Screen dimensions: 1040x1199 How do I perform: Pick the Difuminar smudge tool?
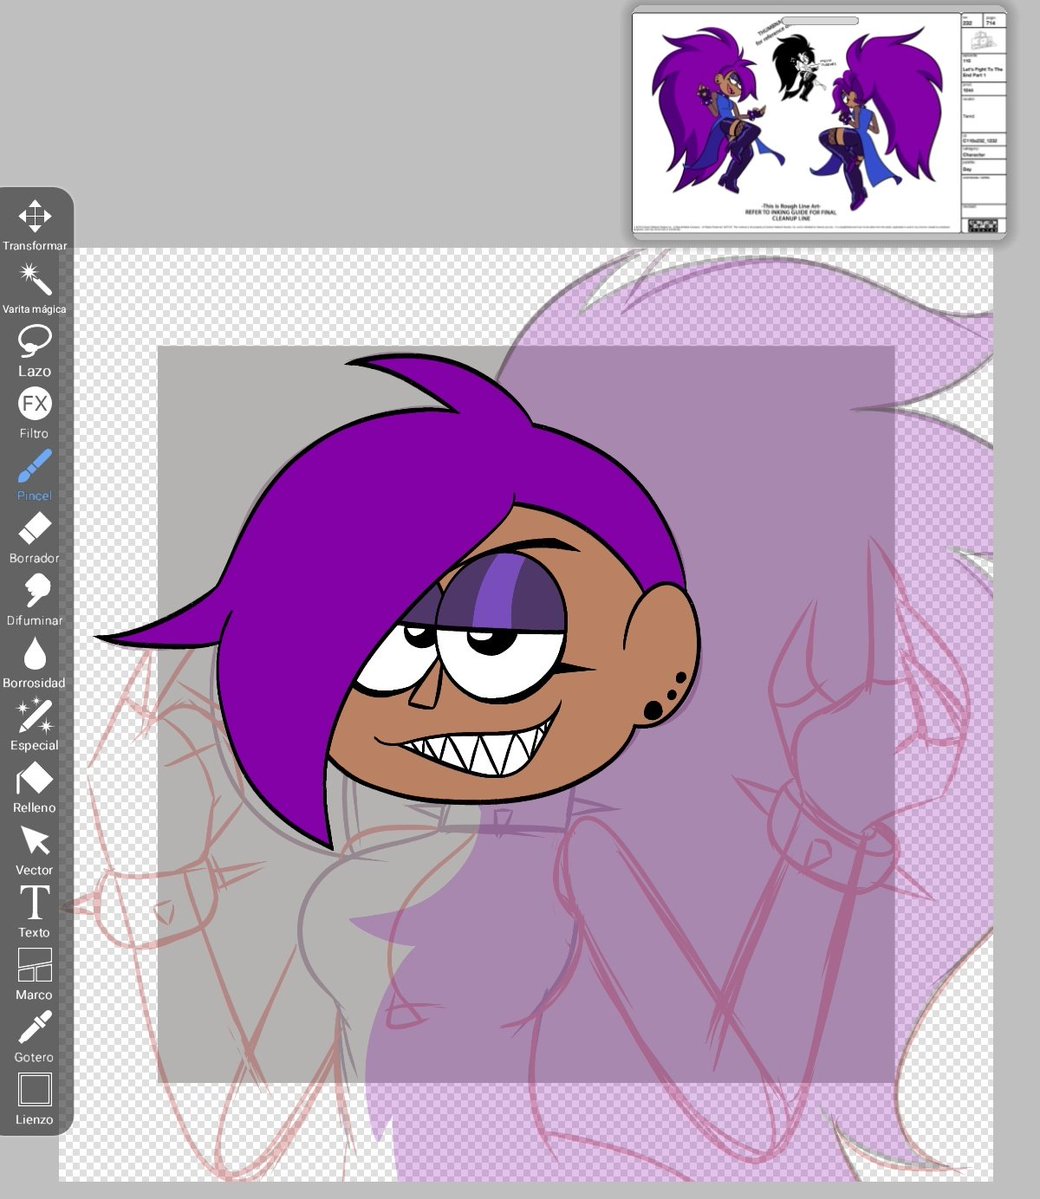pos(34,600)
